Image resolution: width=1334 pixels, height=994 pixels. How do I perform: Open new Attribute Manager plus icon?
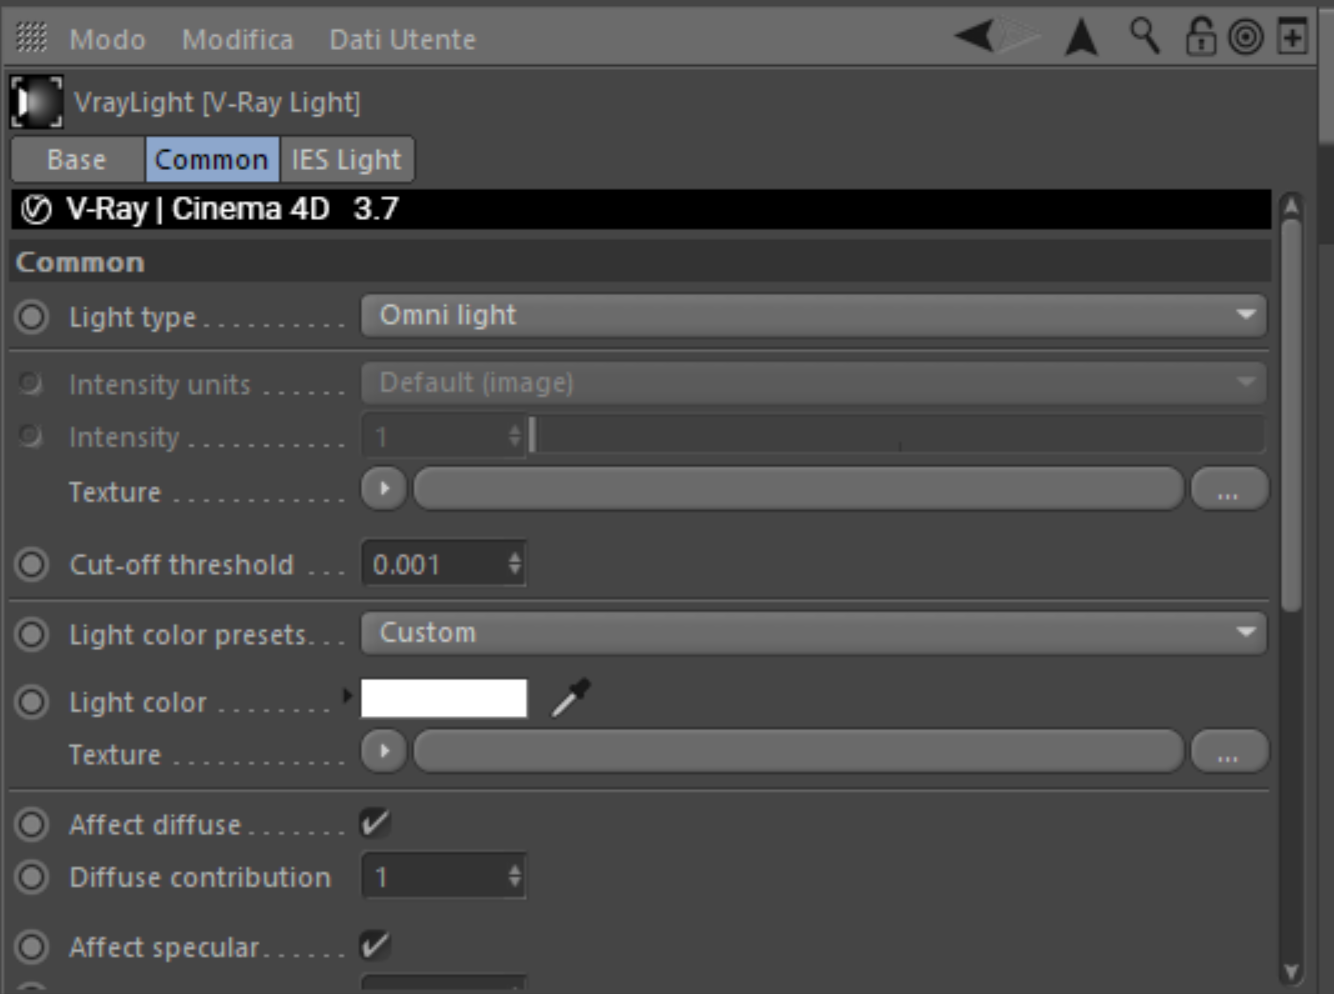pos(1293,38)
